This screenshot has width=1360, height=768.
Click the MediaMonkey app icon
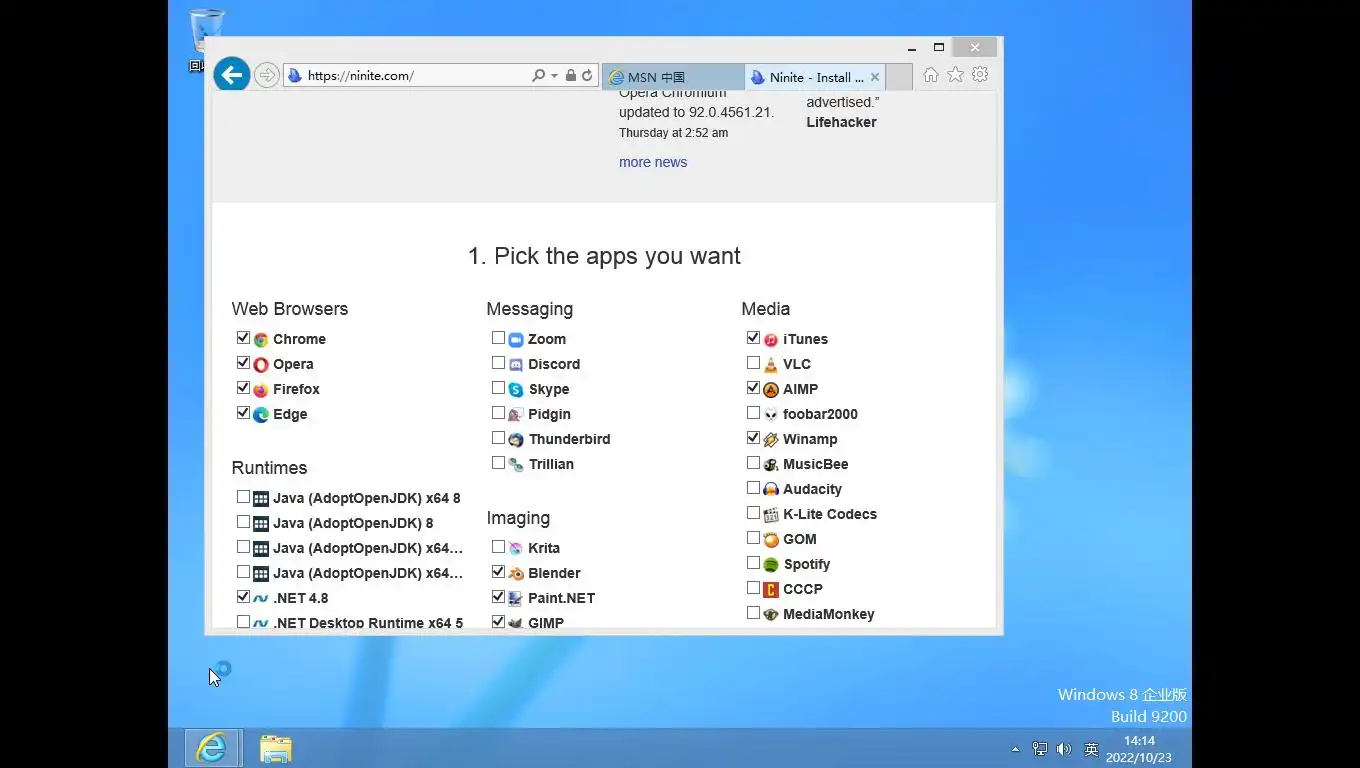(771, 615)
